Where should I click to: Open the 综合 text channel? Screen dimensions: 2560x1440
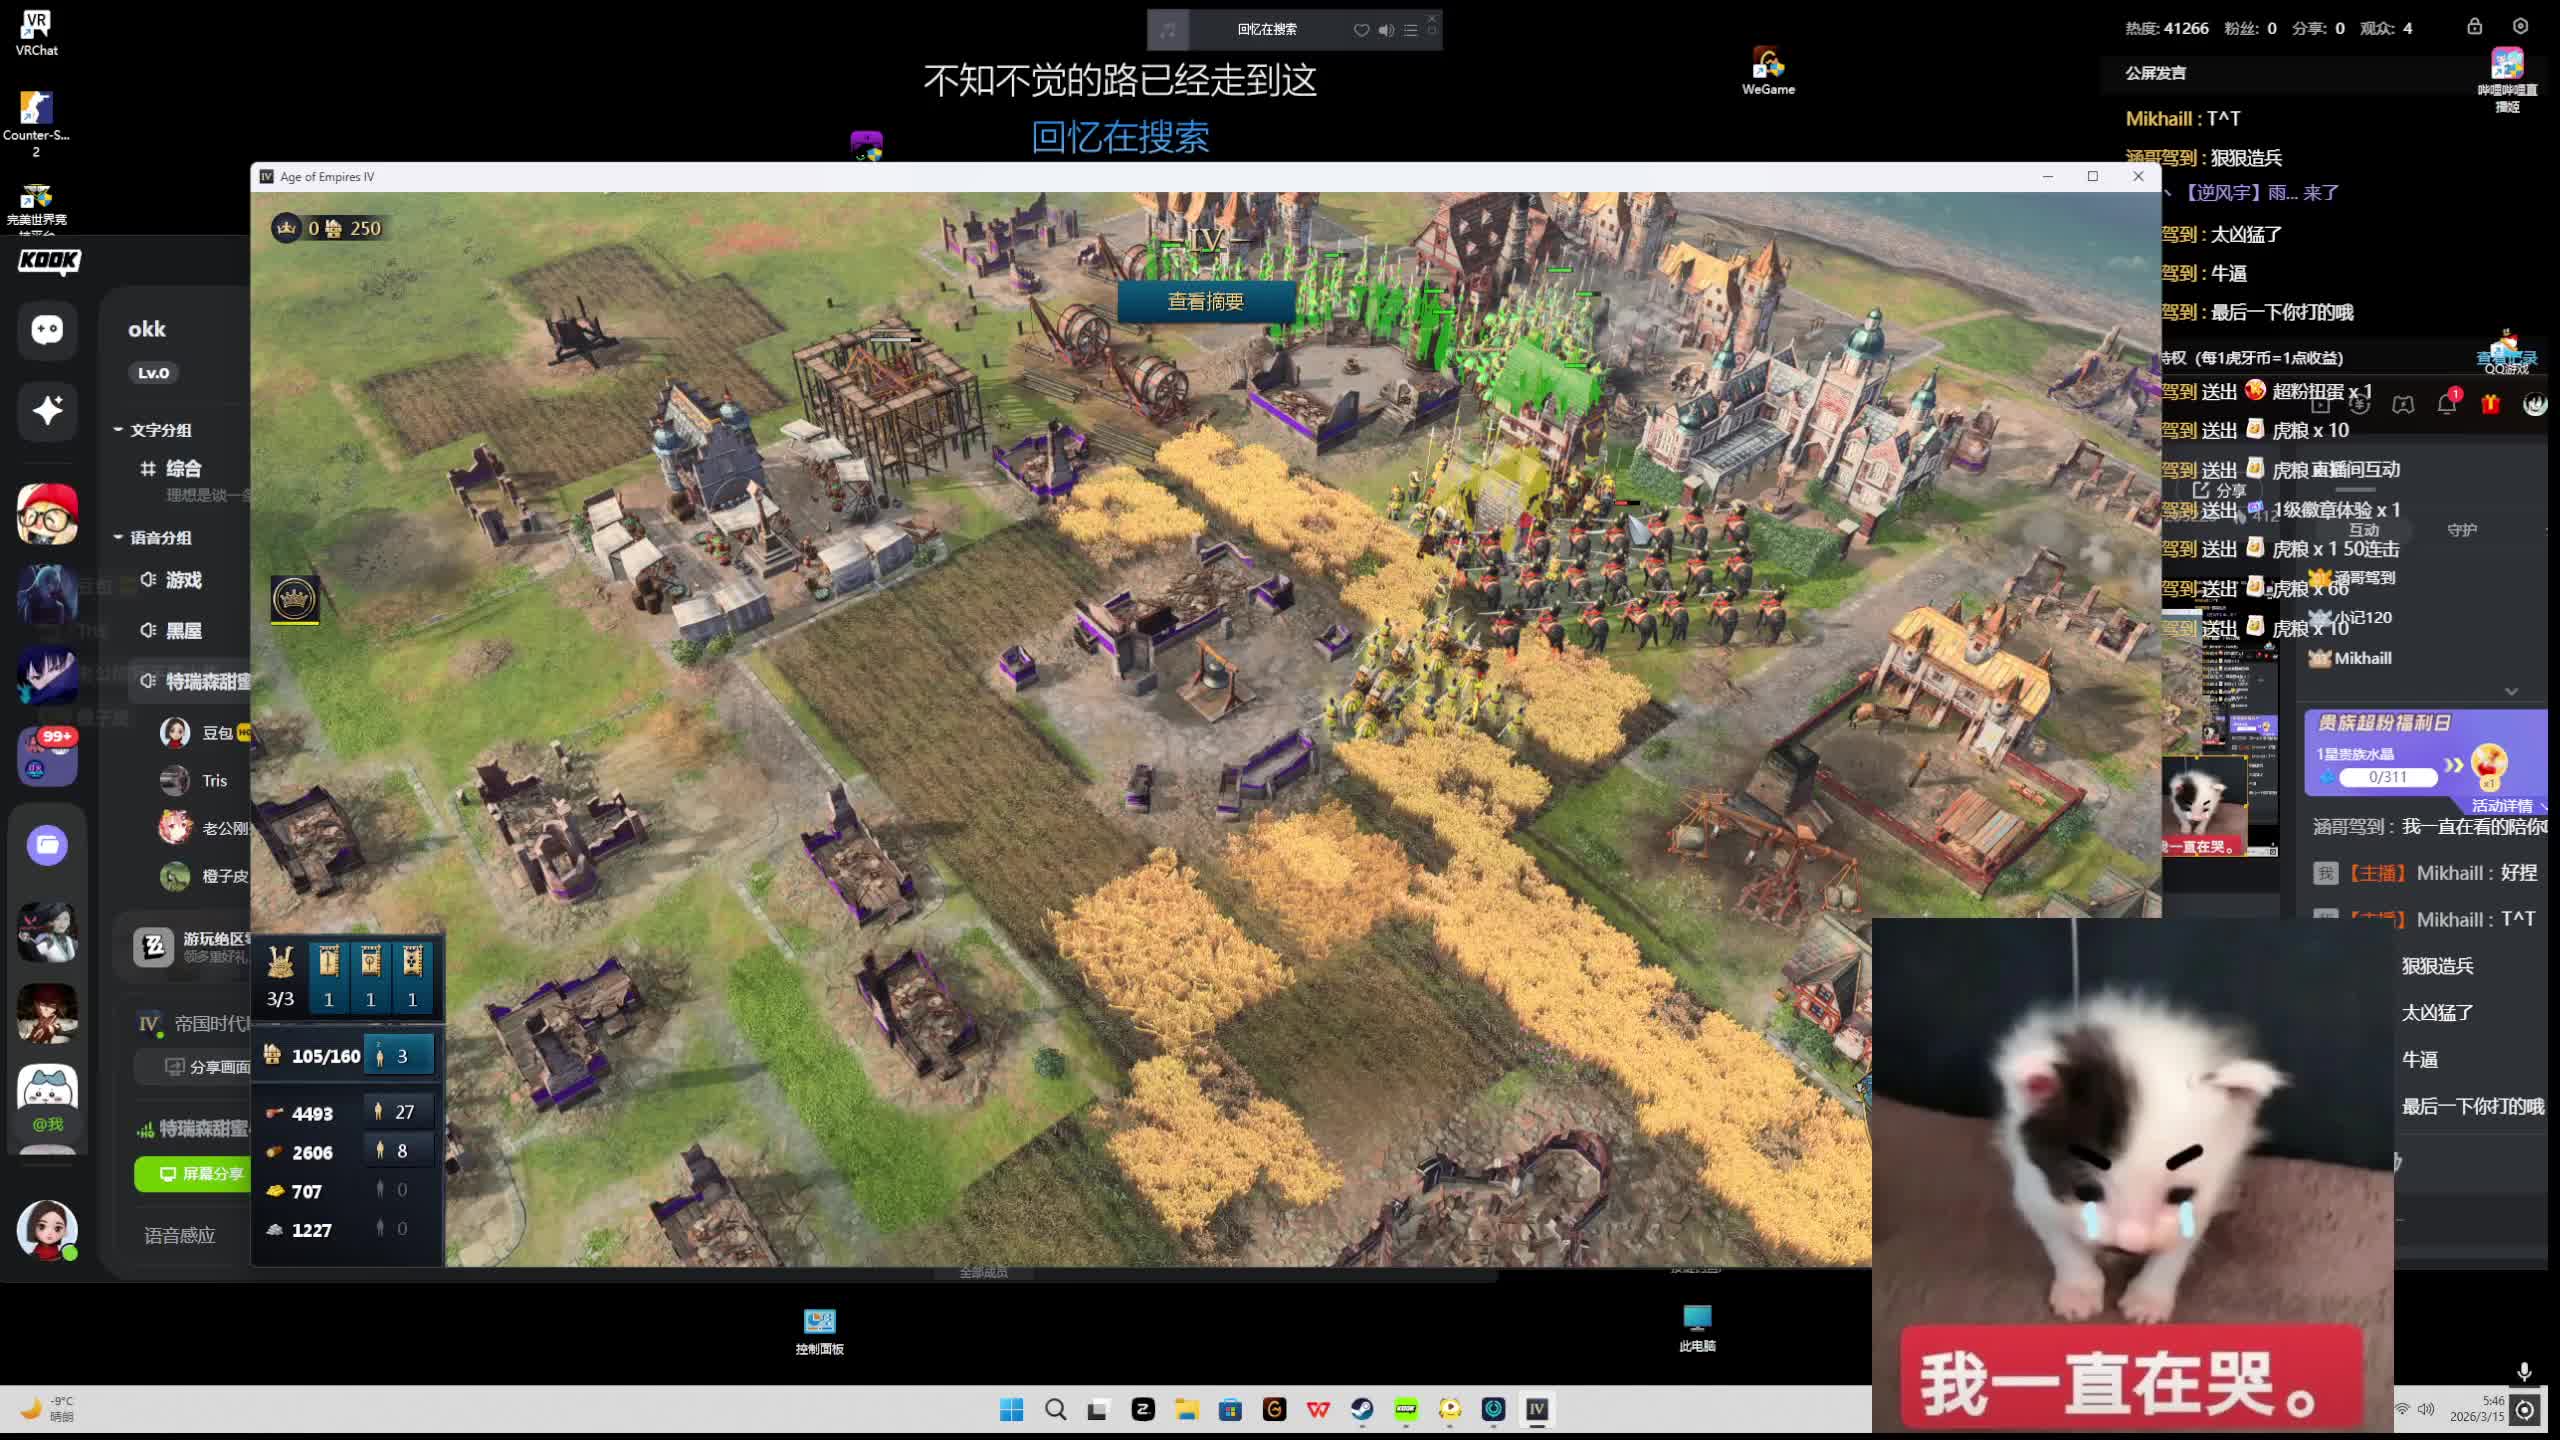[x=183, y=468]
